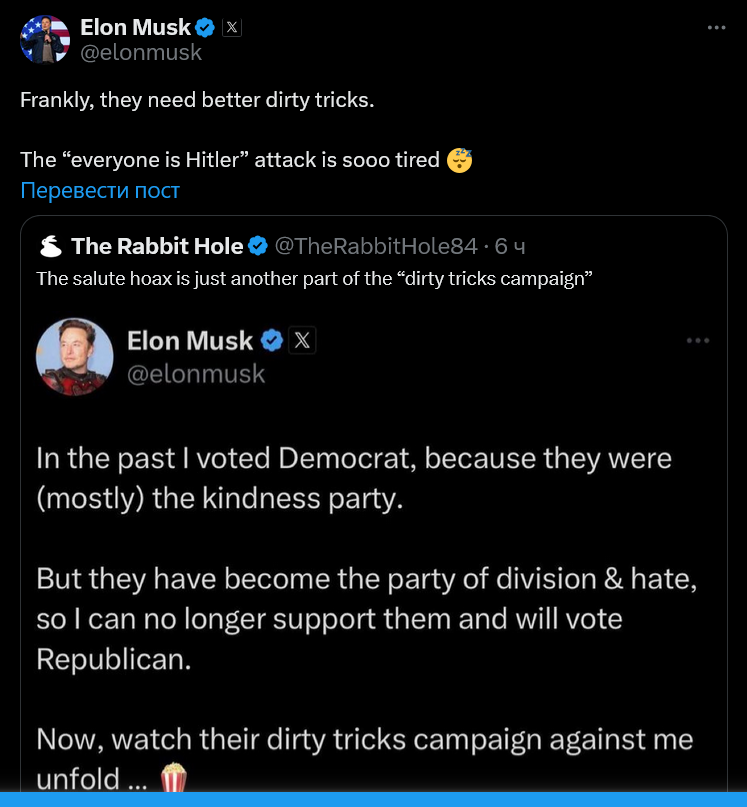Click Elon Musk's avatar inside the embedded screenshot
Screen dimensions: 747x807
(74, 357)
